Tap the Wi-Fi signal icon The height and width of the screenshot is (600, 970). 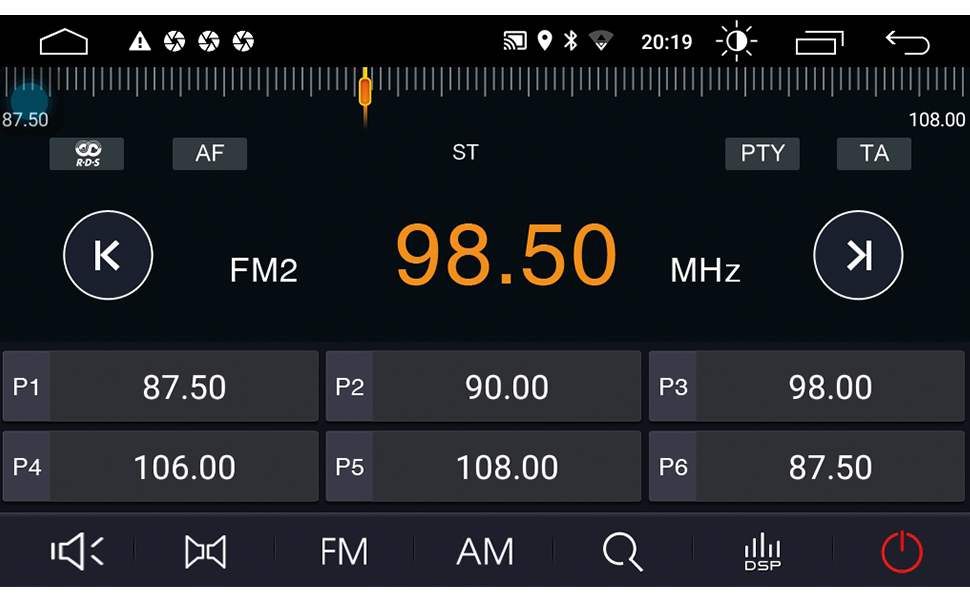pyautogui.click(x=601, y=41)
